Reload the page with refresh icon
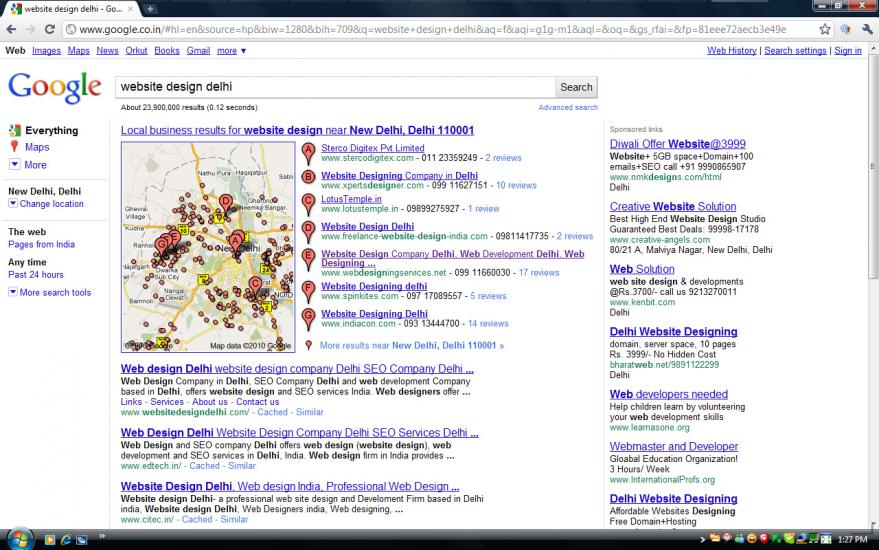879x550 pixels. 50,29
